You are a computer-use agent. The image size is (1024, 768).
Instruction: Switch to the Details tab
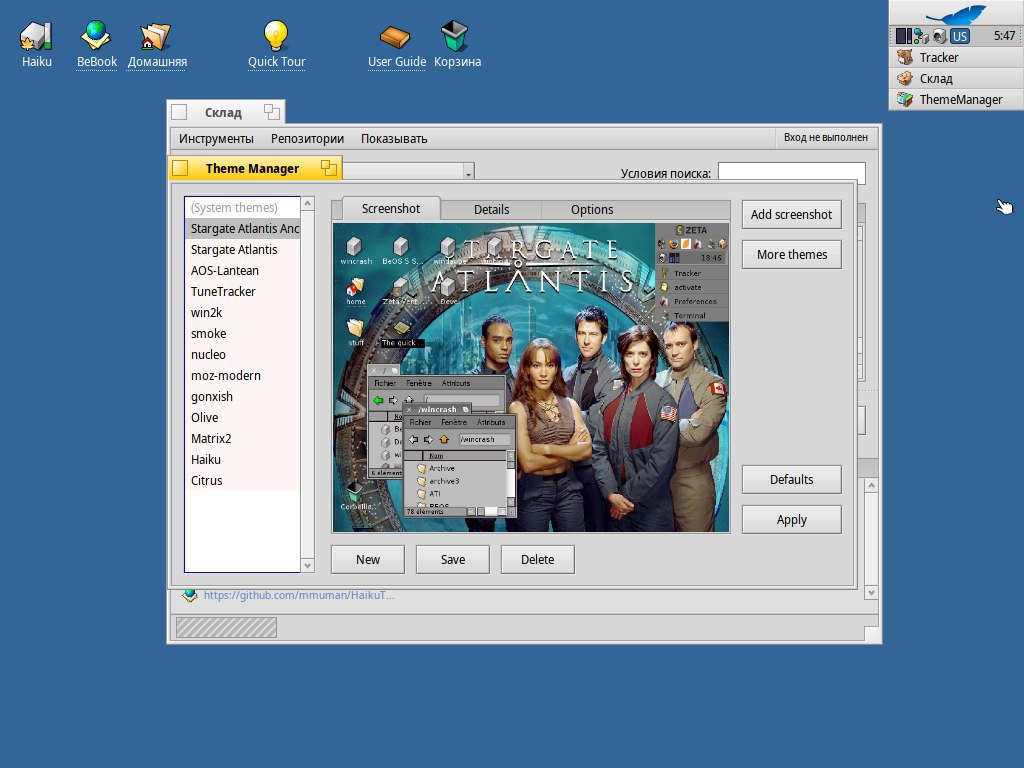point(491,210)
